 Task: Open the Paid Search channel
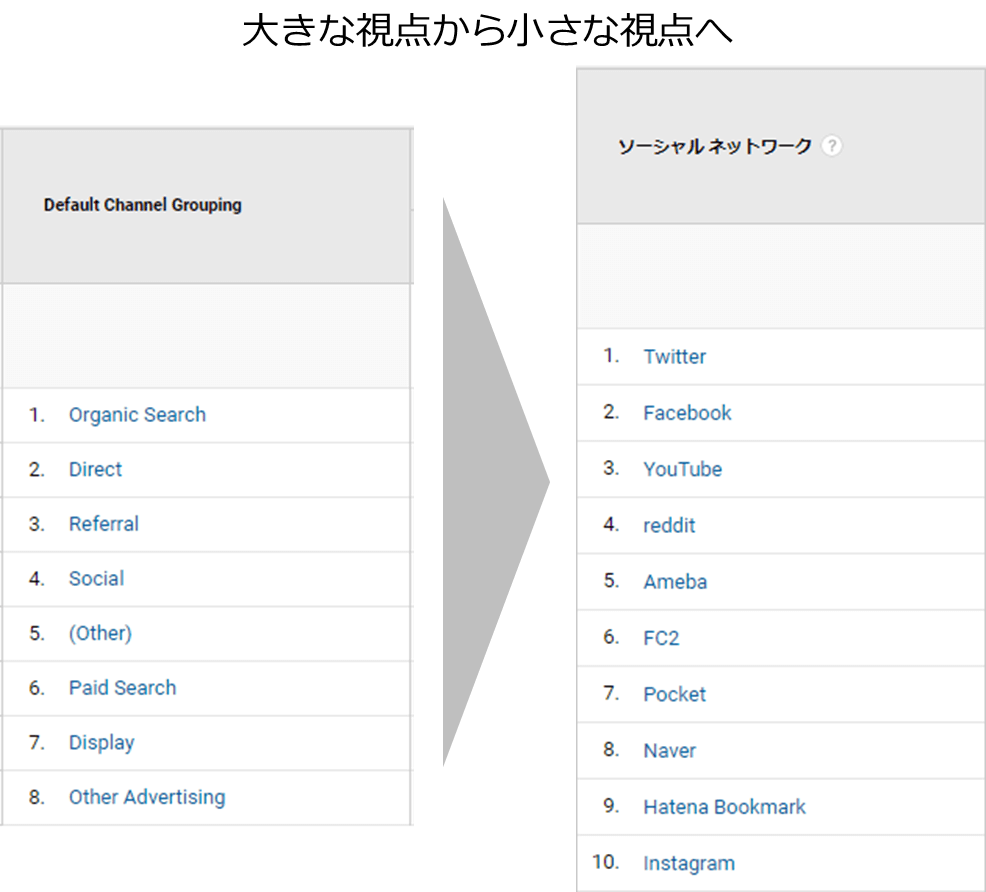[x=122, y=688]
